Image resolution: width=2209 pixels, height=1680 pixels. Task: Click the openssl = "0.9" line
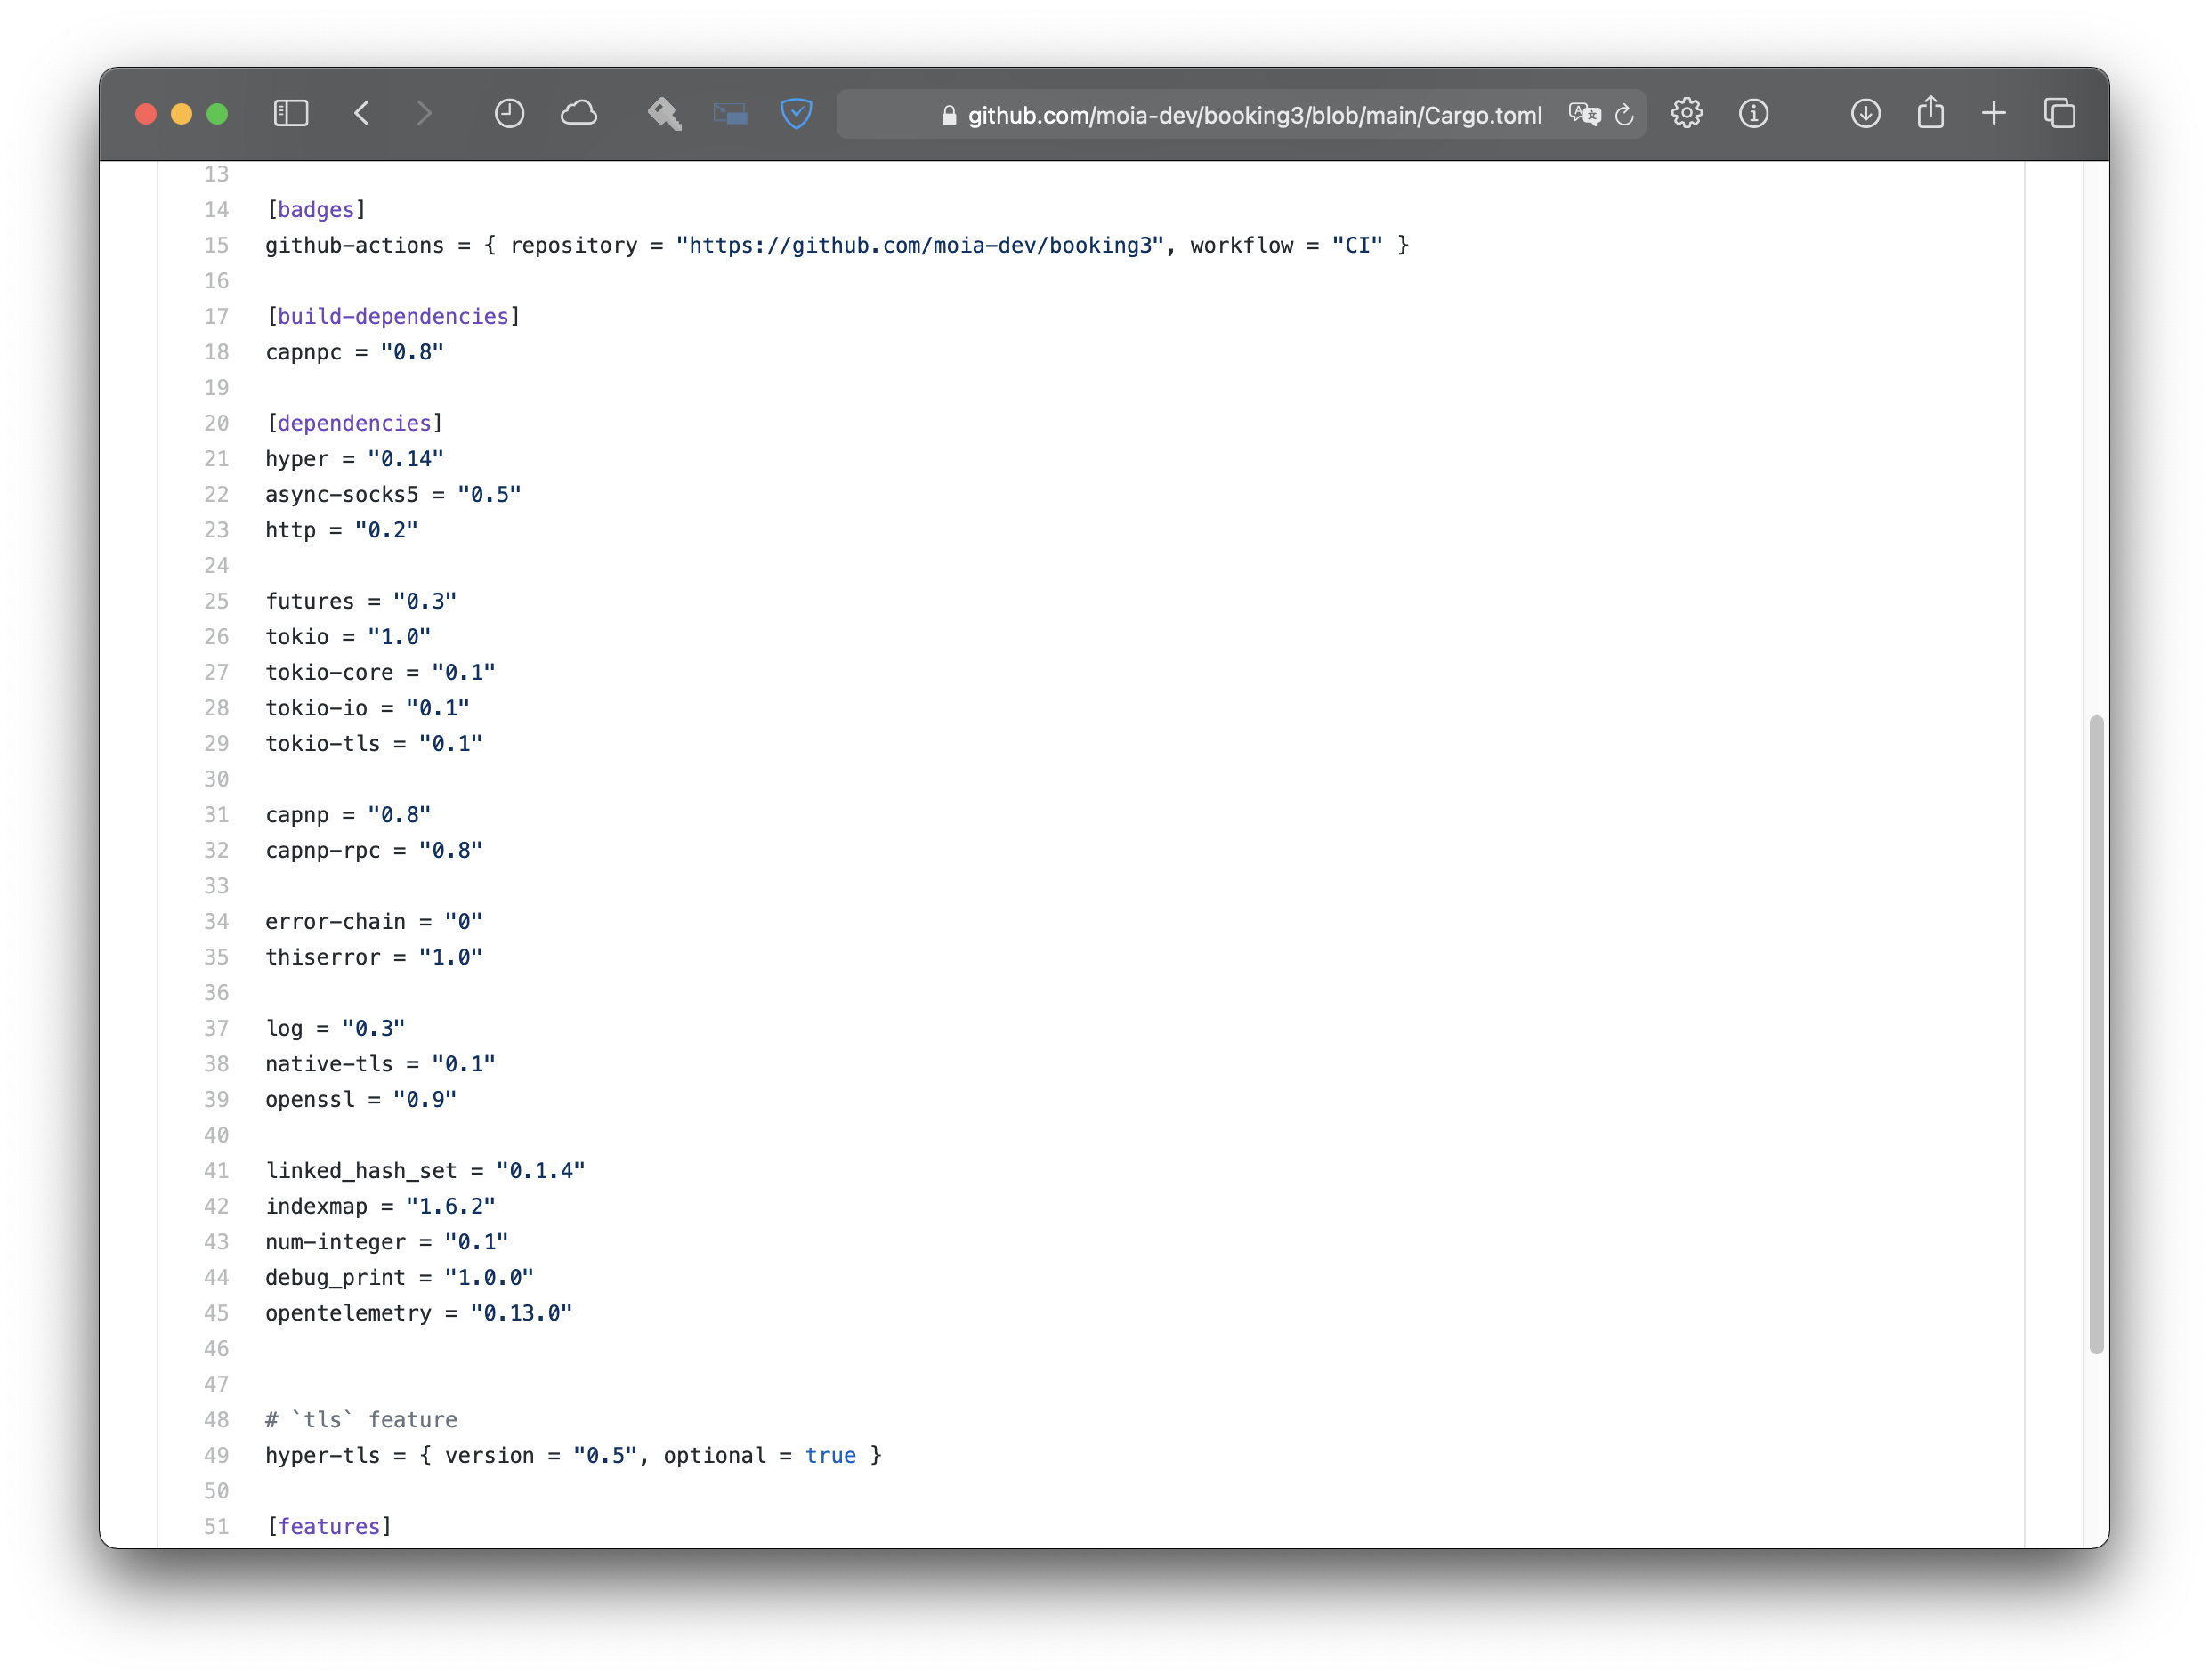tap(361, 1099)
